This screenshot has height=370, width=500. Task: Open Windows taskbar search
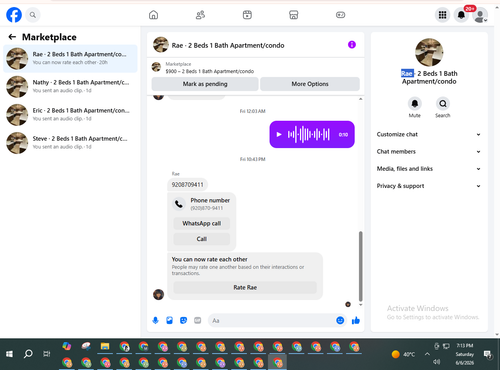(x=28, y=354)
